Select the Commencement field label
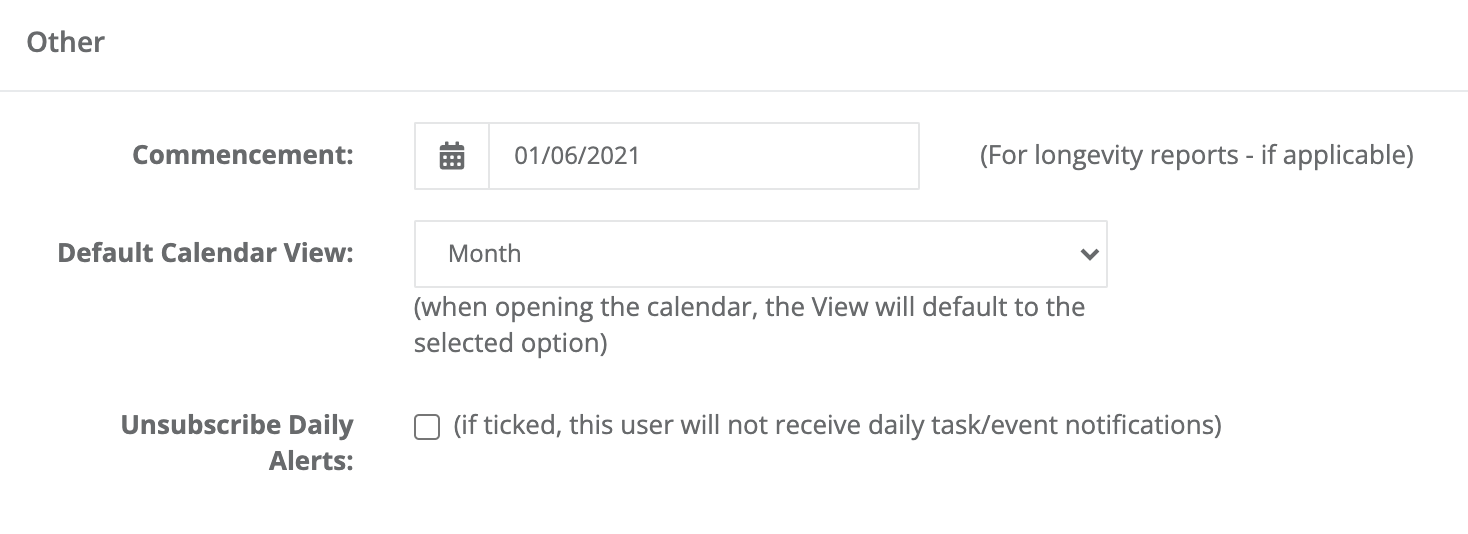Screen dimensions: 1468x534 pos(243,155)
